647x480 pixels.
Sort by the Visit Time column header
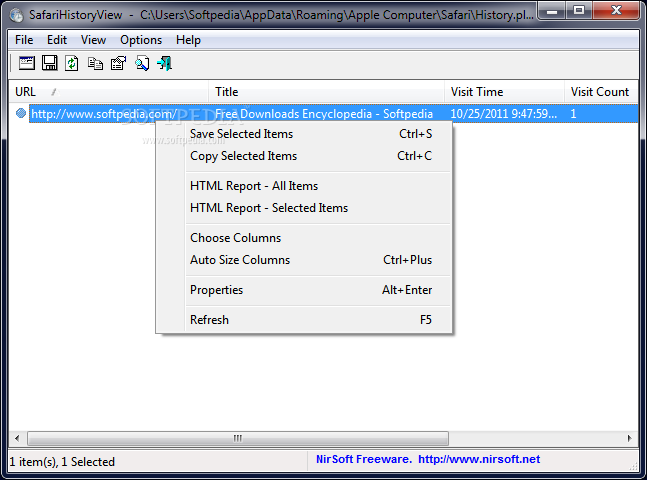(x=504, y=92)
